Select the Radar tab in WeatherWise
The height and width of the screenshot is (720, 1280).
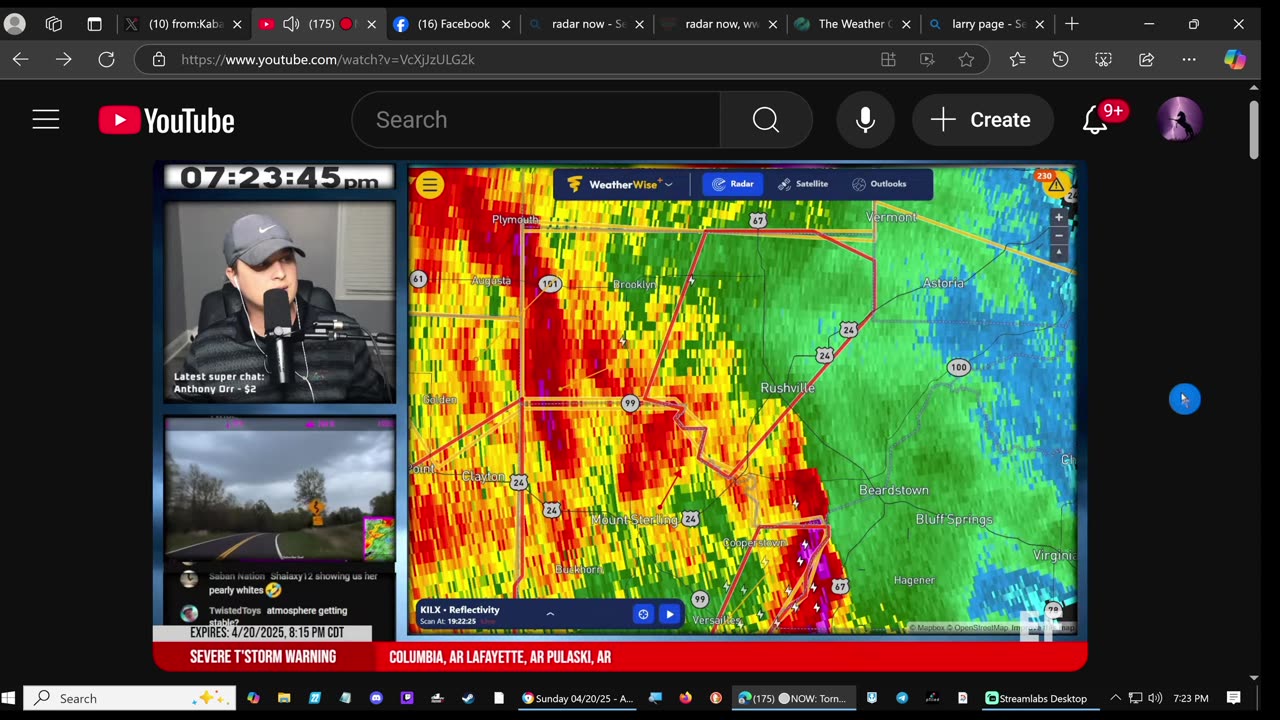[x=733, y=184]
